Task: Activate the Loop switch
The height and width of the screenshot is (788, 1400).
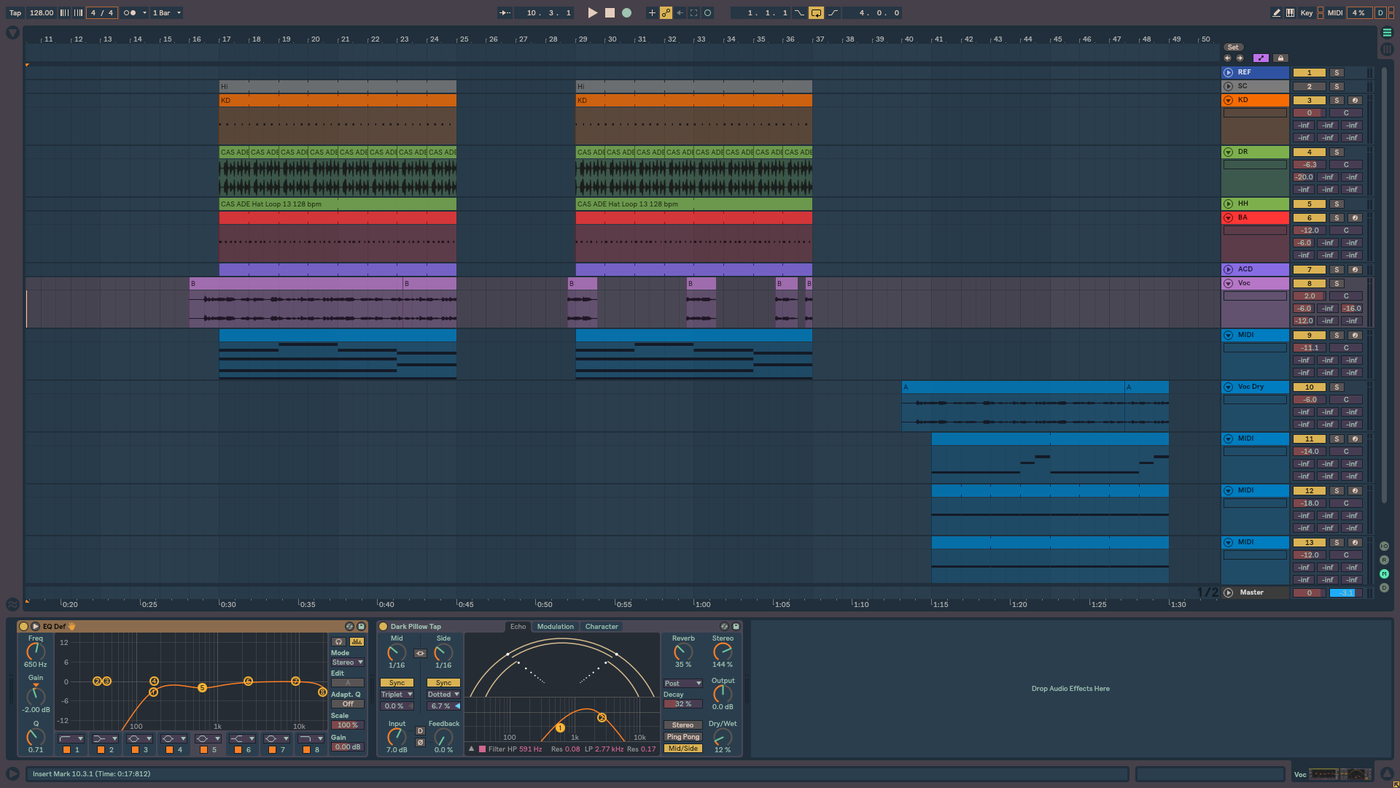Action: tap(816, 13)
